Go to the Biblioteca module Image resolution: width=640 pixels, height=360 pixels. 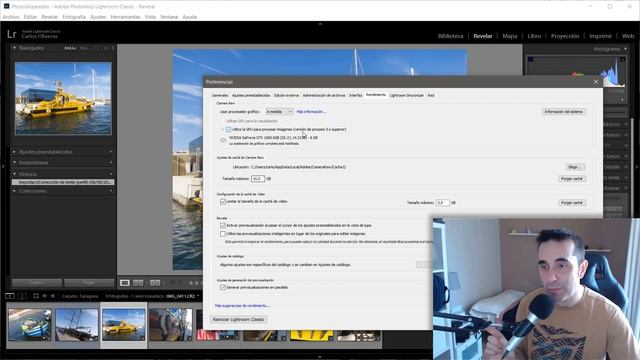tap(451, 36)
